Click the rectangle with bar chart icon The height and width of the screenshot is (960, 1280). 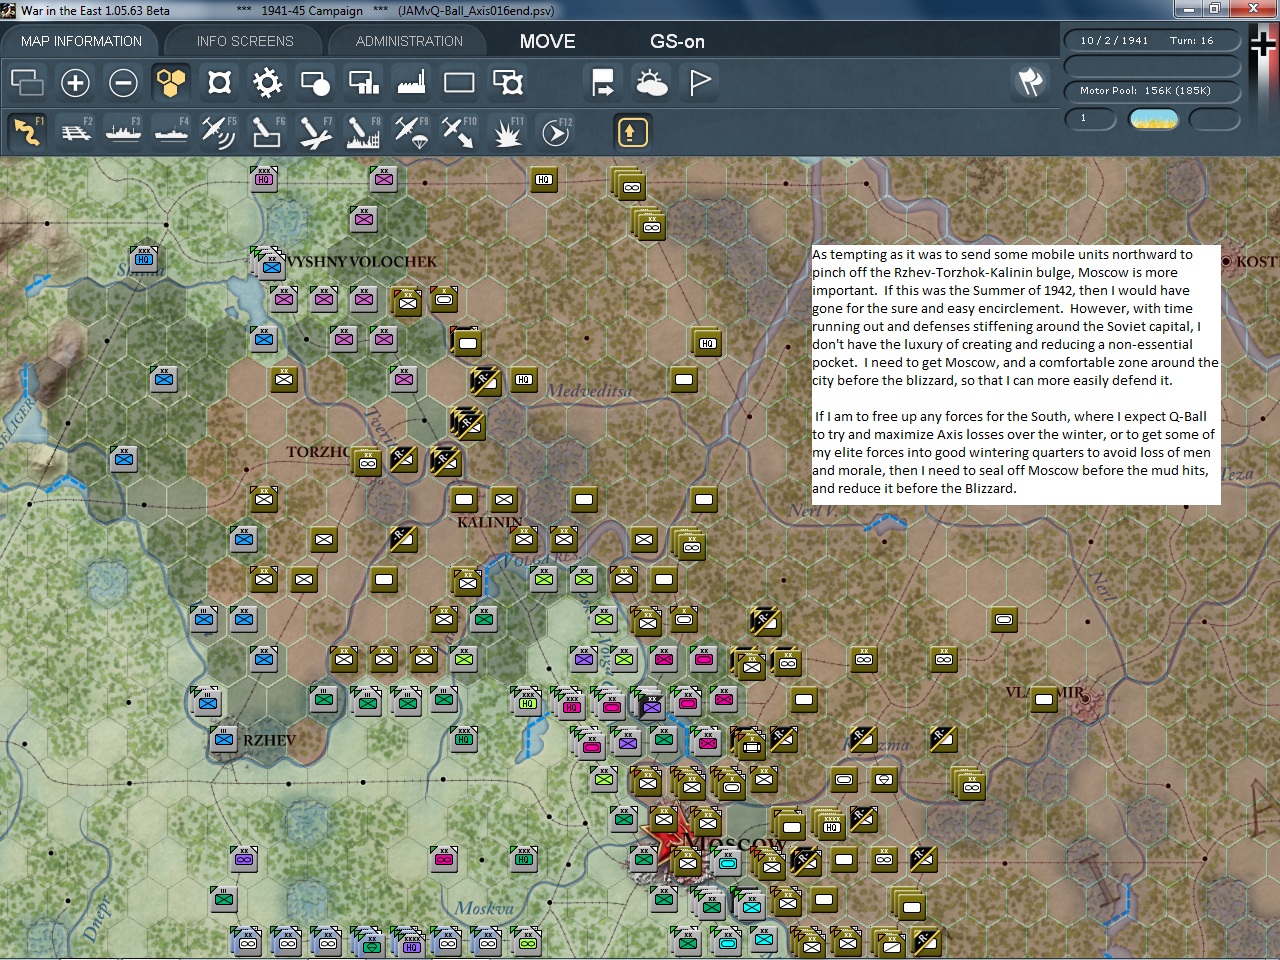[x=363, y=82]
